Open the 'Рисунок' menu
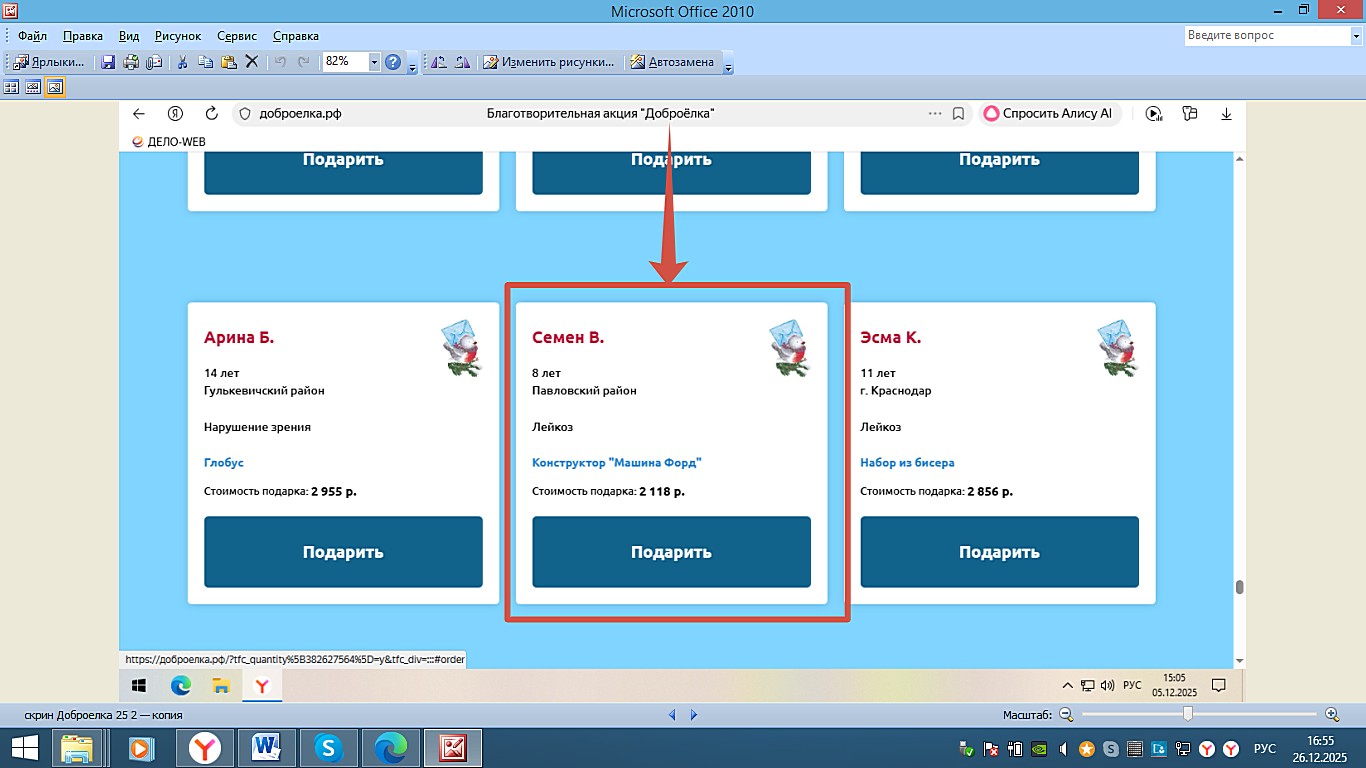This screenshot has width=1366, height=768. point(178,36)
